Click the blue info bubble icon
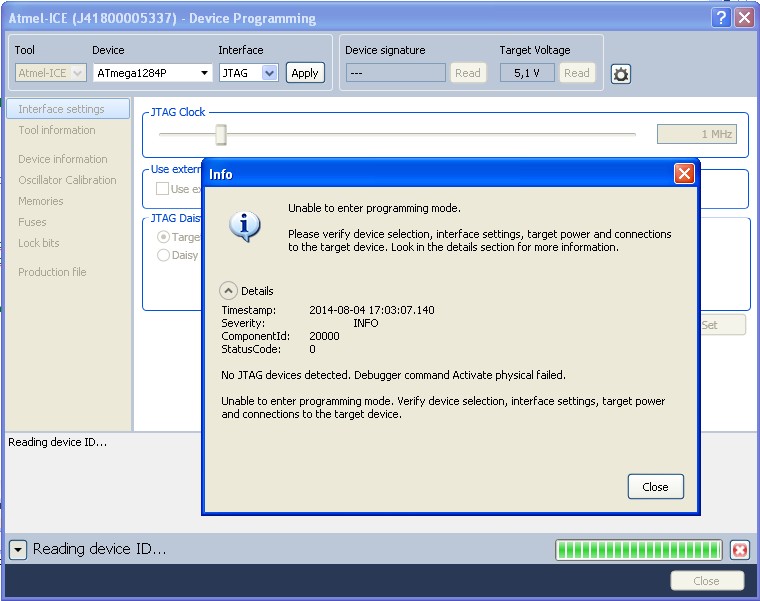Viewport: 760px width, 601px height. [x=244, y=226]
